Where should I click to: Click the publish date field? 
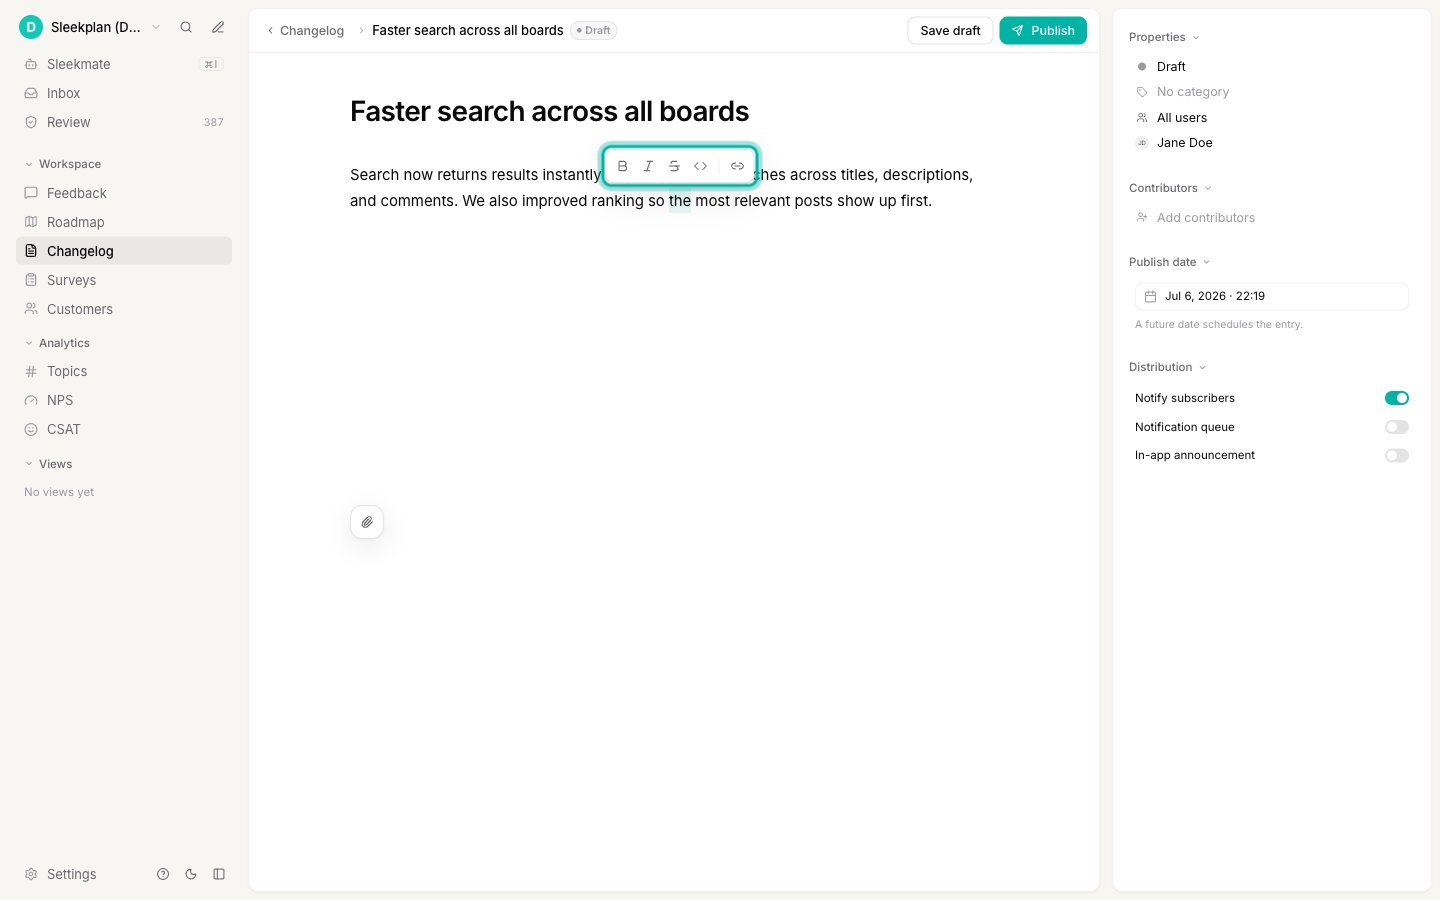(1272, 296)
